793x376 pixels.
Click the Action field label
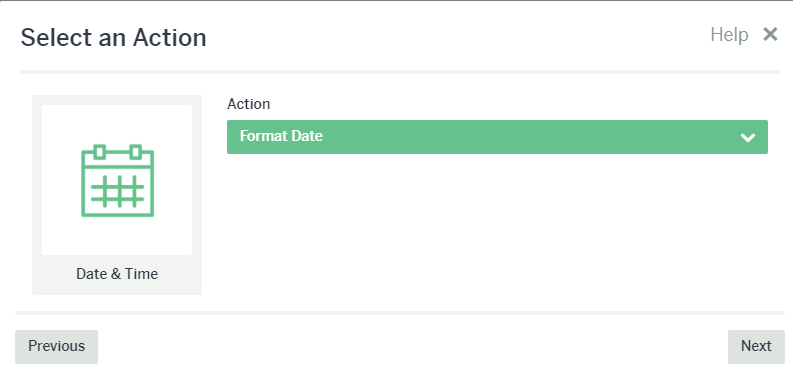click(x=248, y=104)
